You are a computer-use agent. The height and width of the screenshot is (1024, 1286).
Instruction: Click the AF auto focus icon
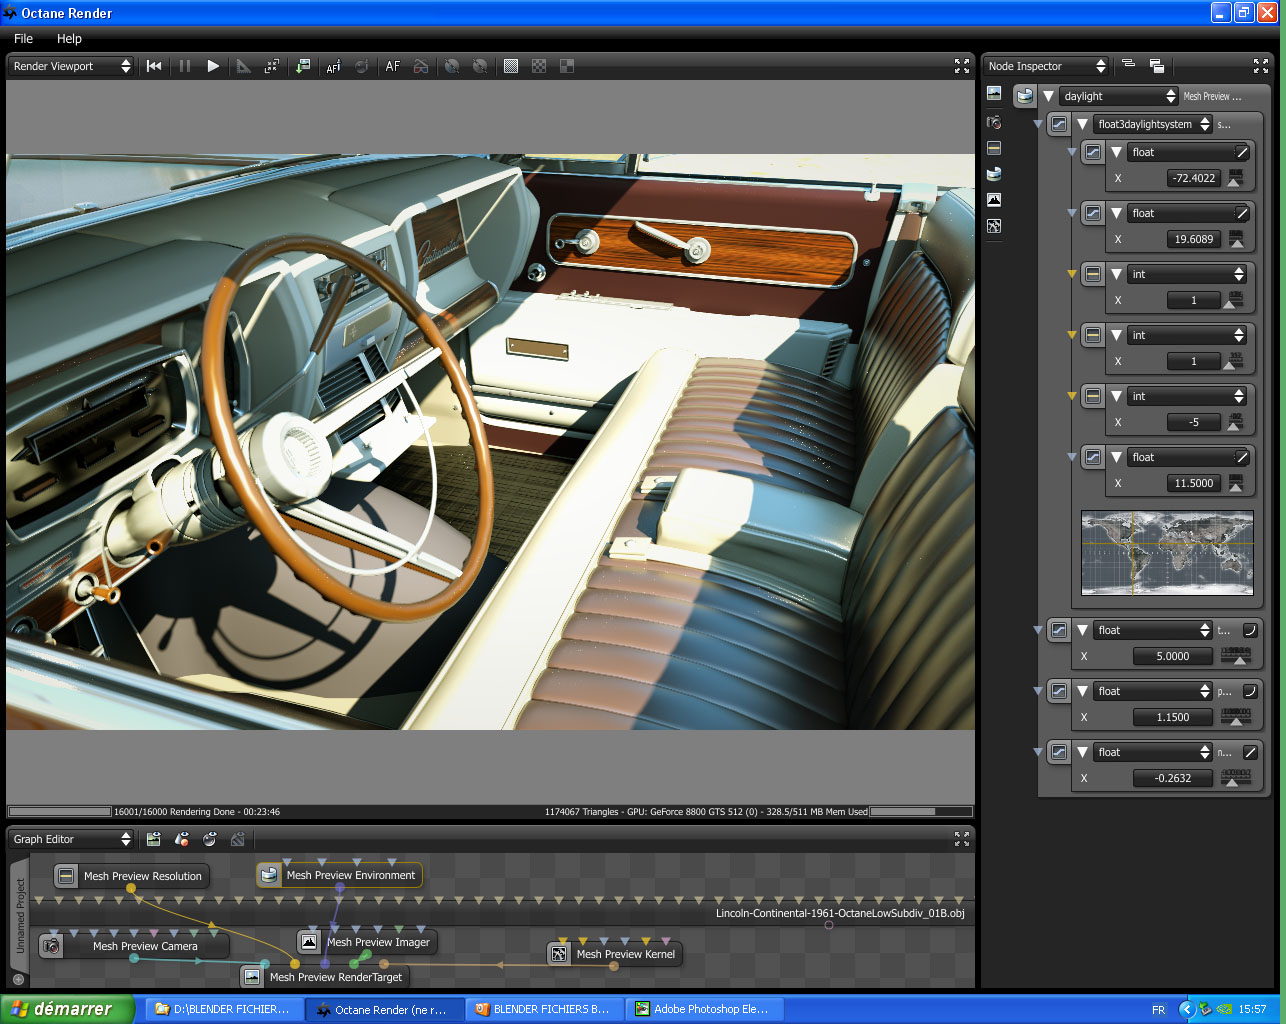coord(392,66)
